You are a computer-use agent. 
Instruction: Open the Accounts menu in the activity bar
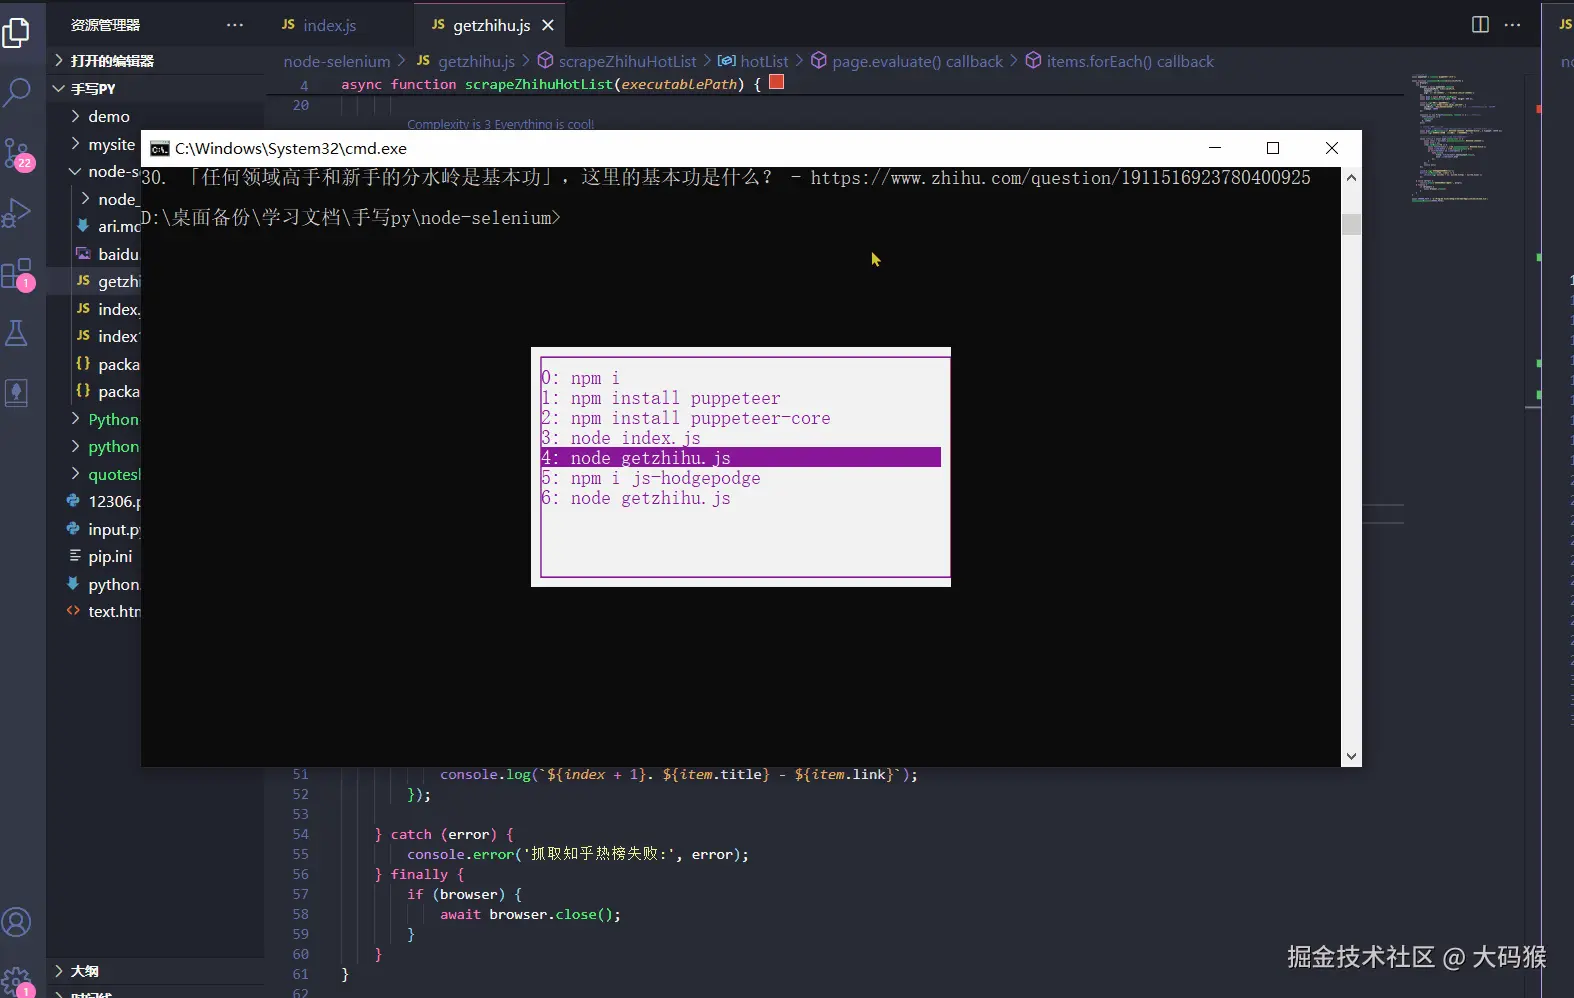tap(17, 922)
